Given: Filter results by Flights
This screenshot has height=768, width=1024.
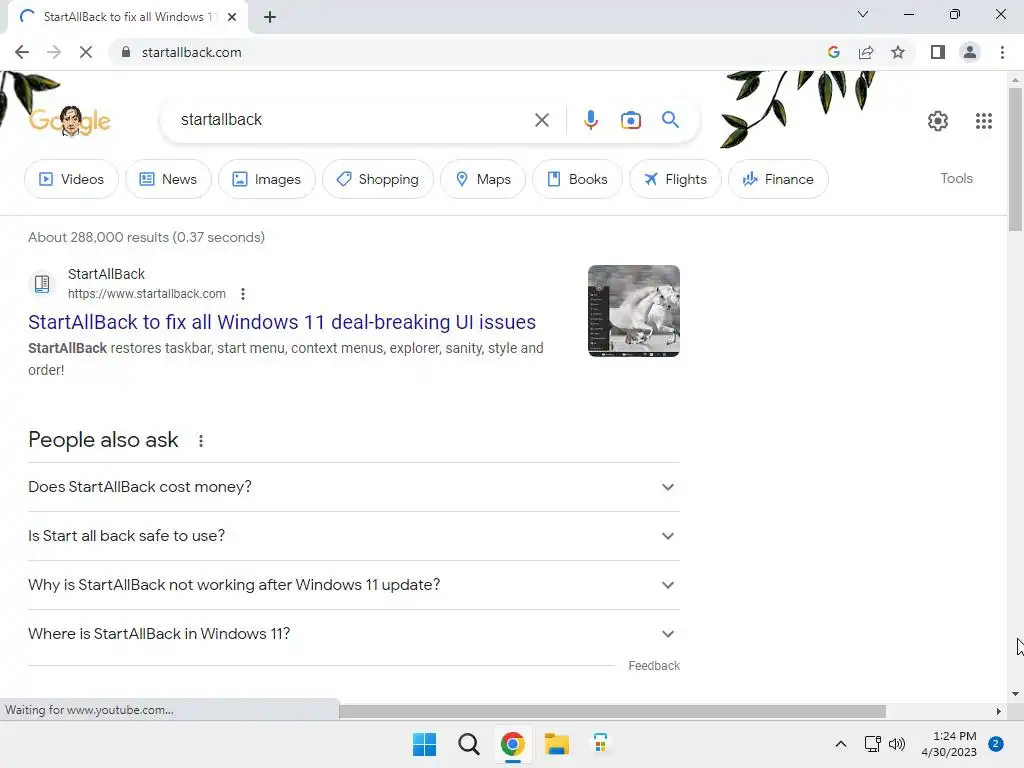Looking at the screenshot, I should point(675,179).
